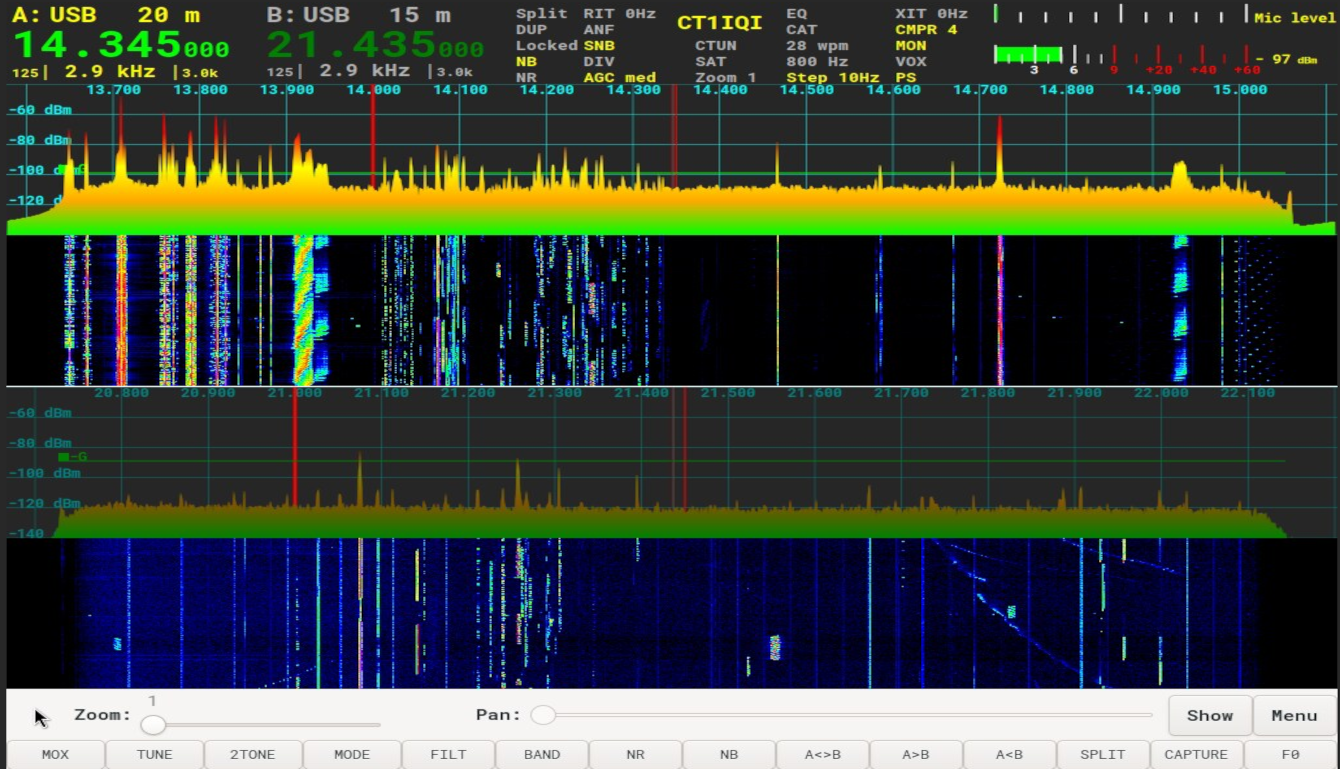Click the Split indicator in the status header
Viewport: 1340px width, 769px height.
click(541, 13)
